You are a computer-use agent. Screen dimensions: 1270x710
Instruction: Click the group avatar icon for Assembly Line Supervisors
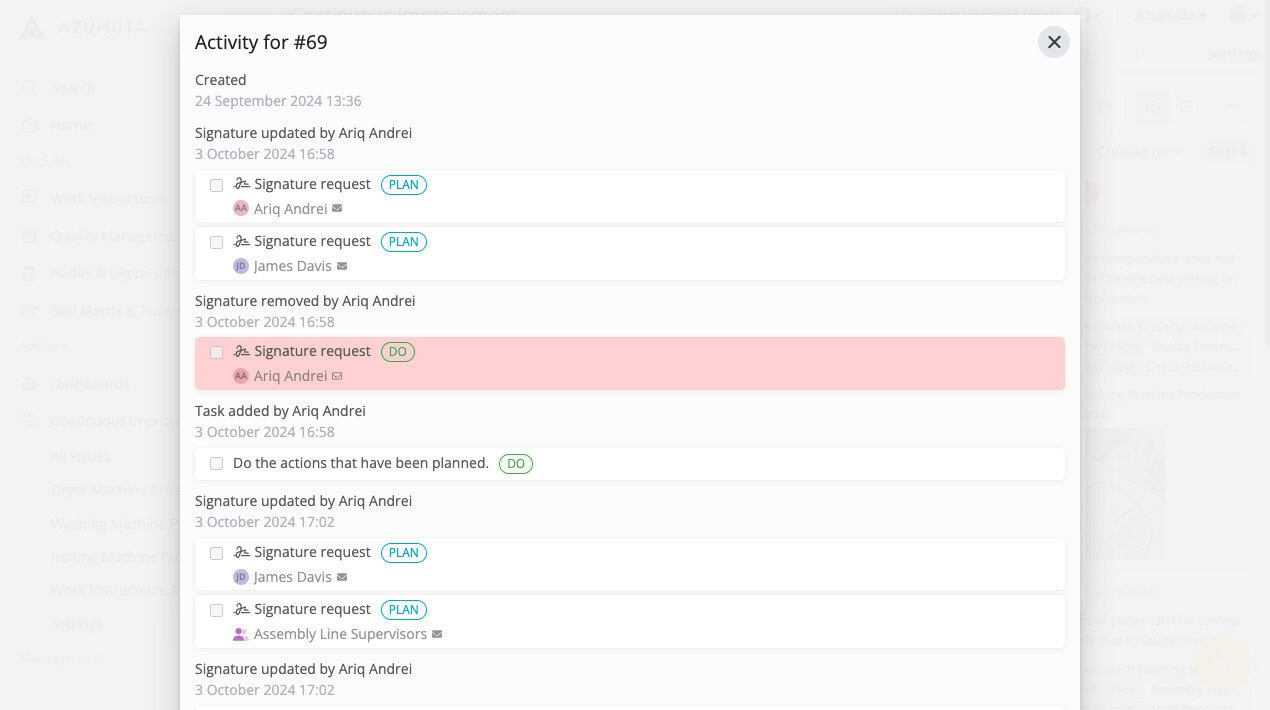tap(240, 634)
